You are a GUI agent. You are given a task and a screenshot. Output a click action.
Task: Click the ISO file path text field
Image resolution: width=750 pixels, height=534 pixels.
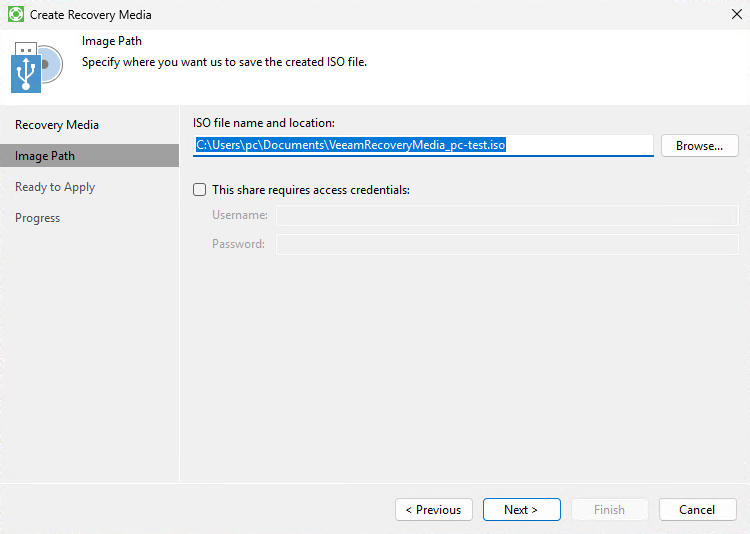(x=423, y=145)
